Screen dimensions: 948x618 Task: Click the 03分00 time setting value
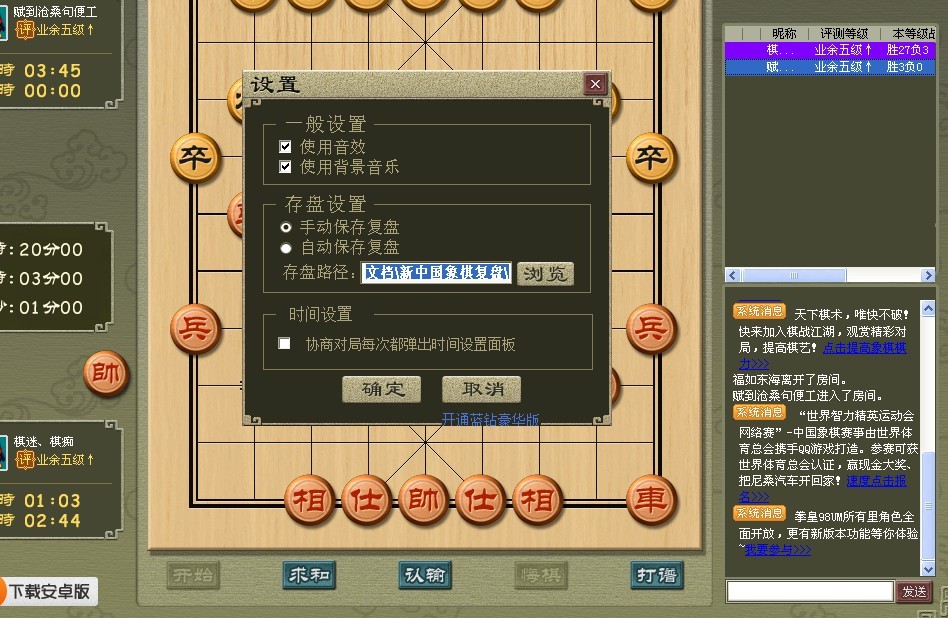[x=51, y=278]
